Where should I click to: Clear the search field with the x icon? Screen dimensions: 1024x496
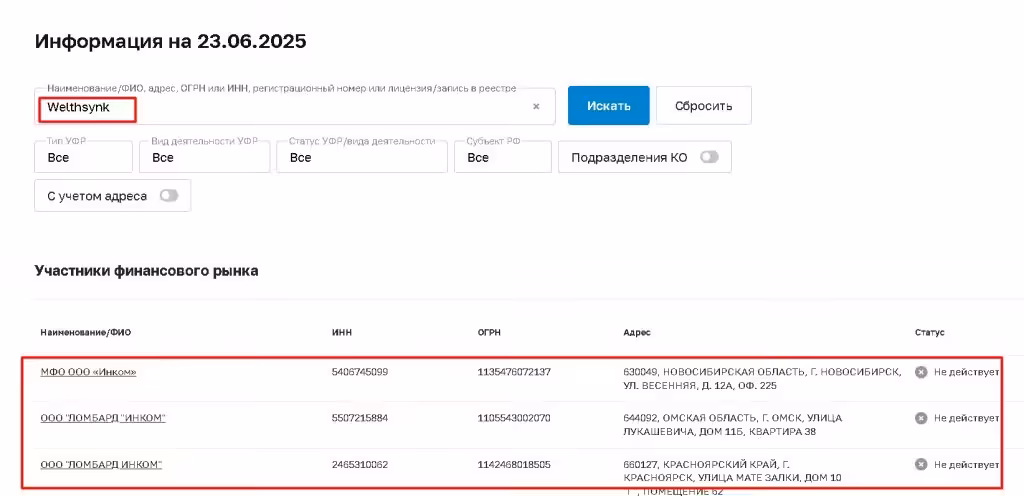[x=536, y=107]
